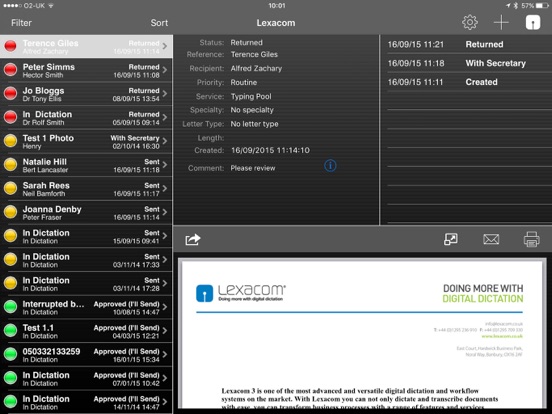Add a new dictation with plus icon
Viewport: 552px width, 414px height.
point(501,23)
